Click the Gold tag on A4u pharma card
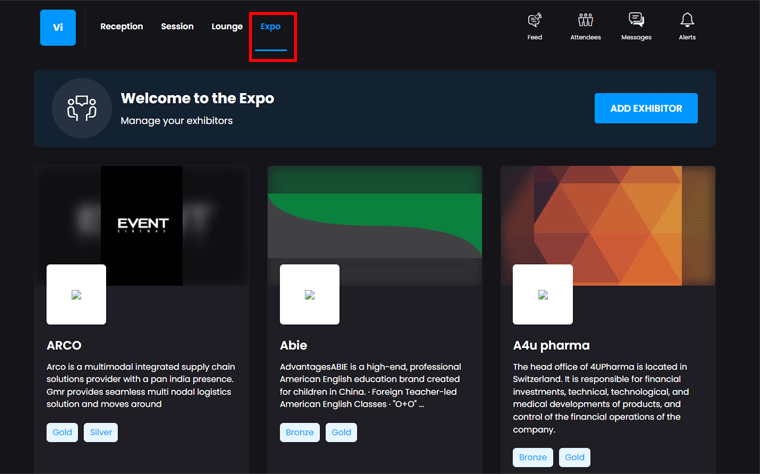 coord(574,457)
